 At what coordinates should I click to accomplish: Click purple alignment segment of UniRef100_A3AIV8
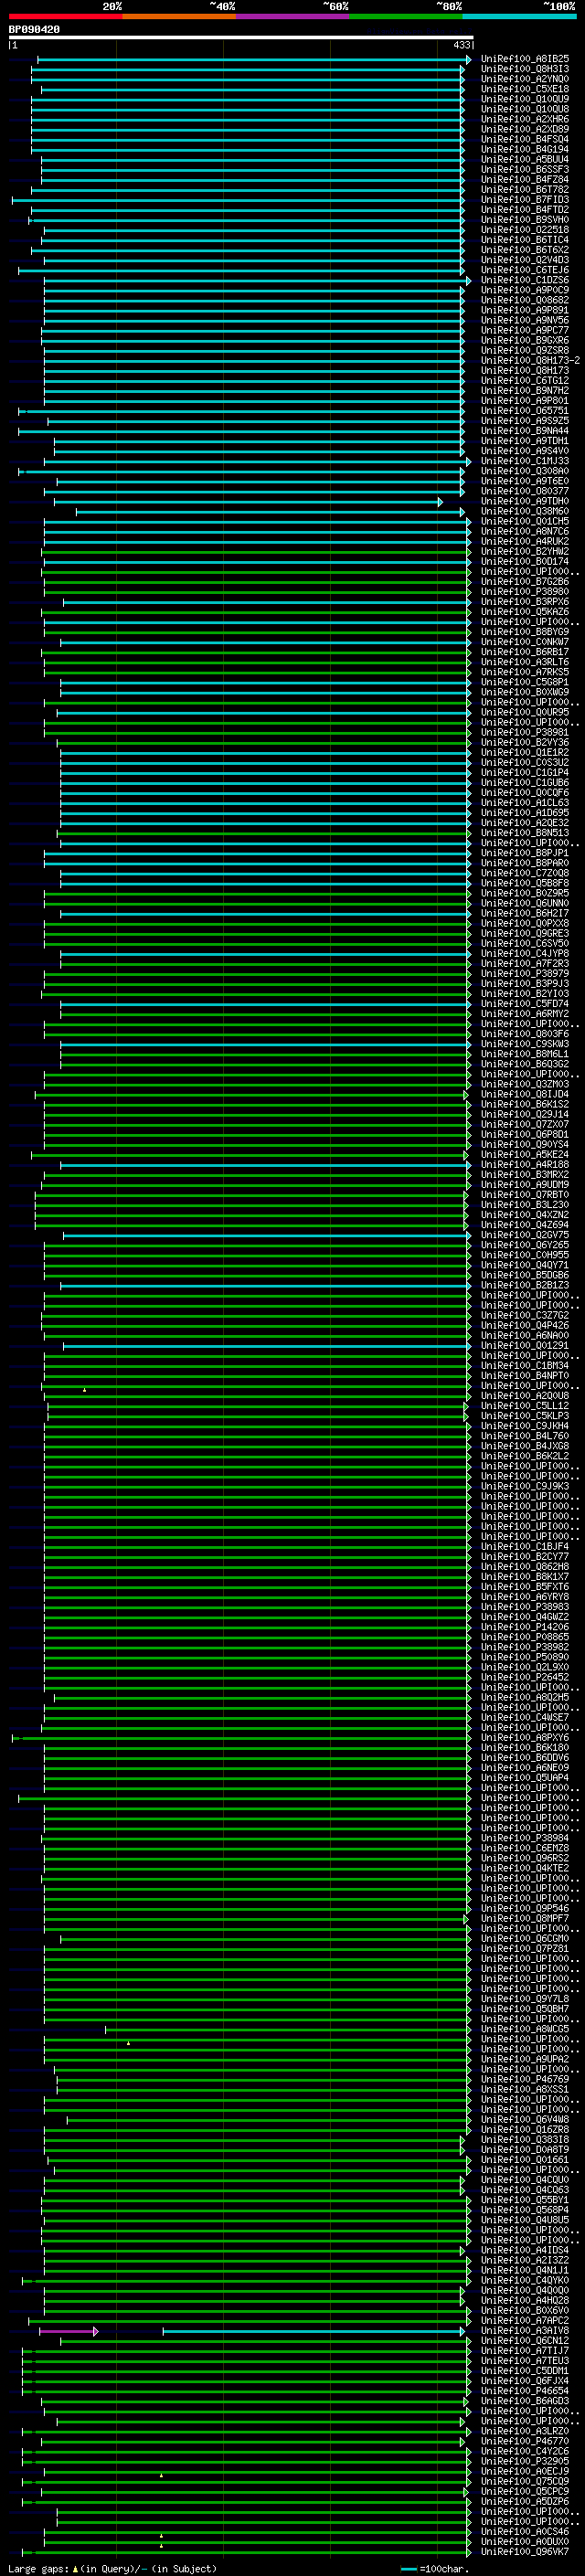(x=69, y=2331)
